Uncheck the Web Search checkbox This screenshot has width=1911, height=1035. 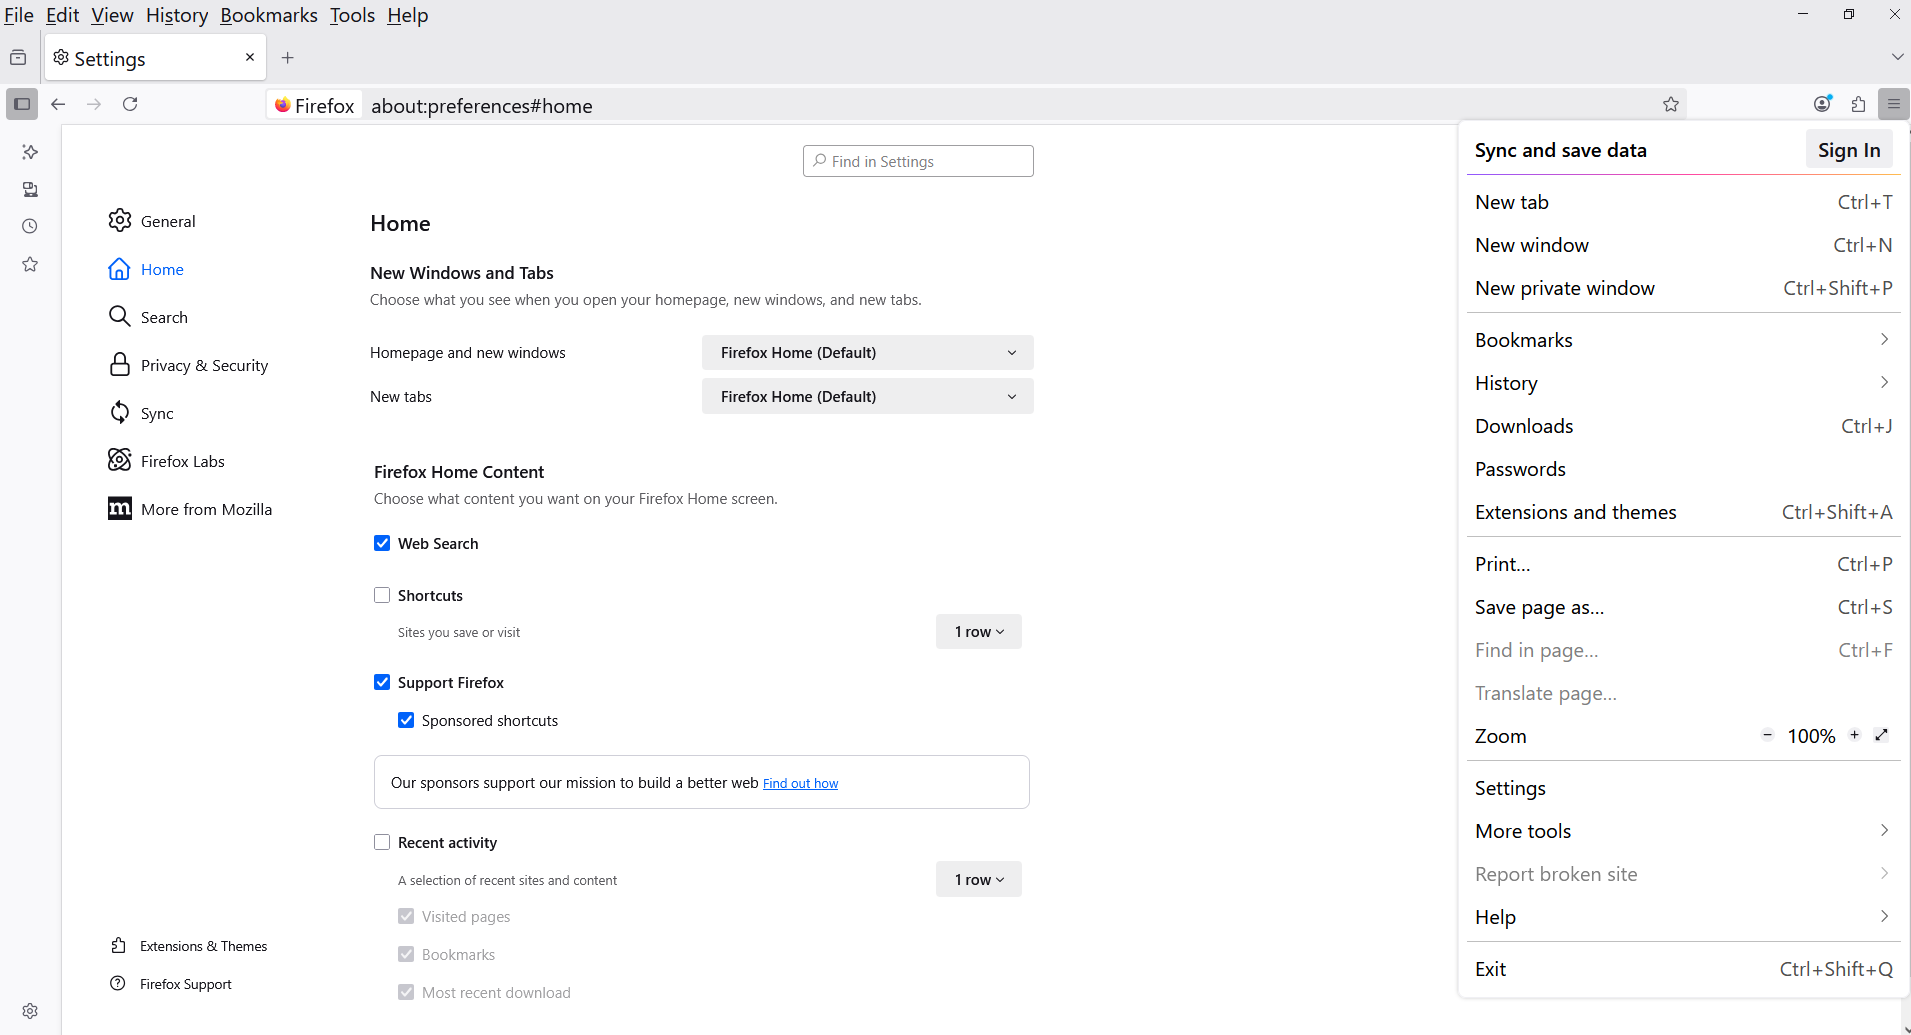382,543
